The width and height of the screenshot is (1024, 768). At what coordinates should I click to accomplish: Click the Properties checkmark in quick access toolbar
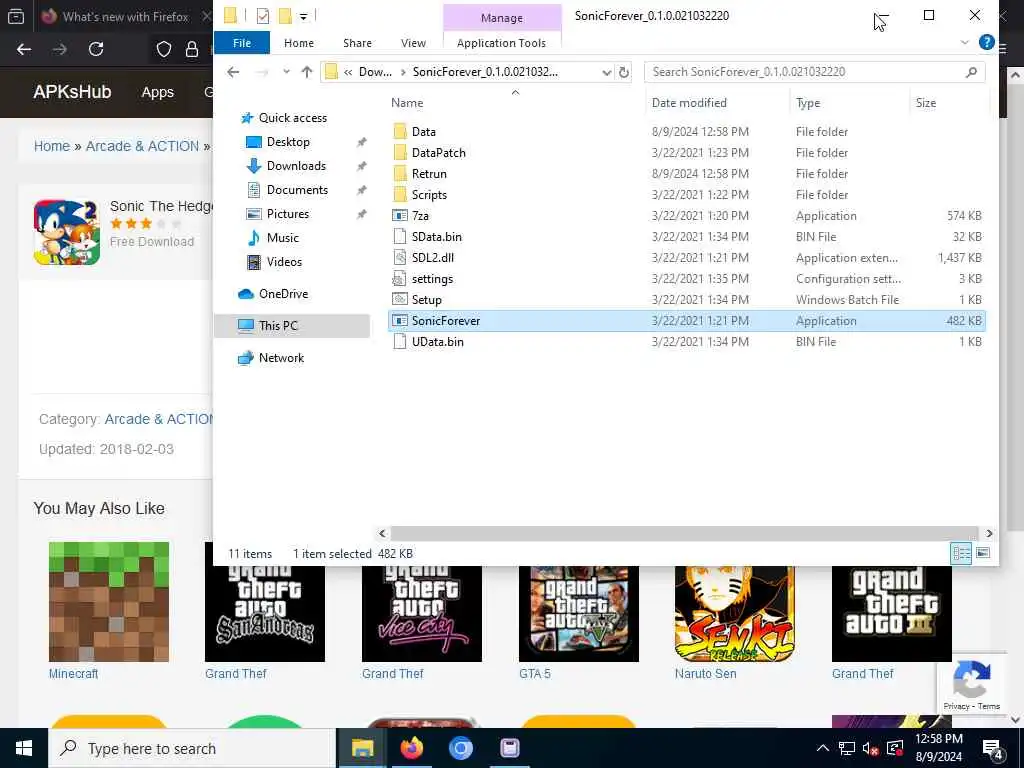pos(263,16)
